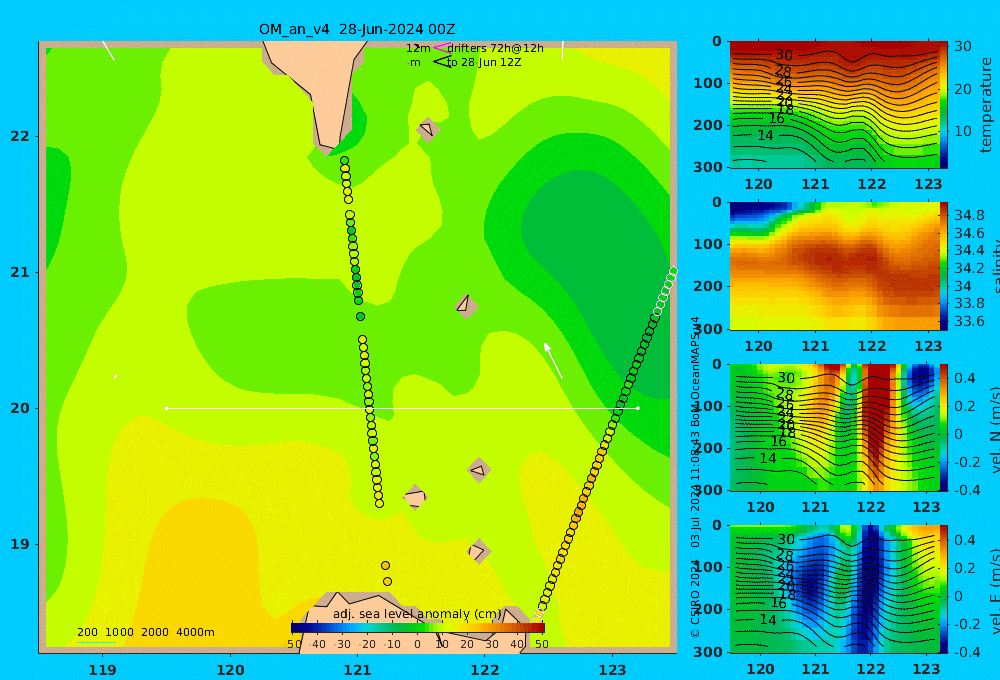Click the longitude label 122 below main map
Image resolution: width=1000 pixels, height=680 pixels.
[485, 670]
